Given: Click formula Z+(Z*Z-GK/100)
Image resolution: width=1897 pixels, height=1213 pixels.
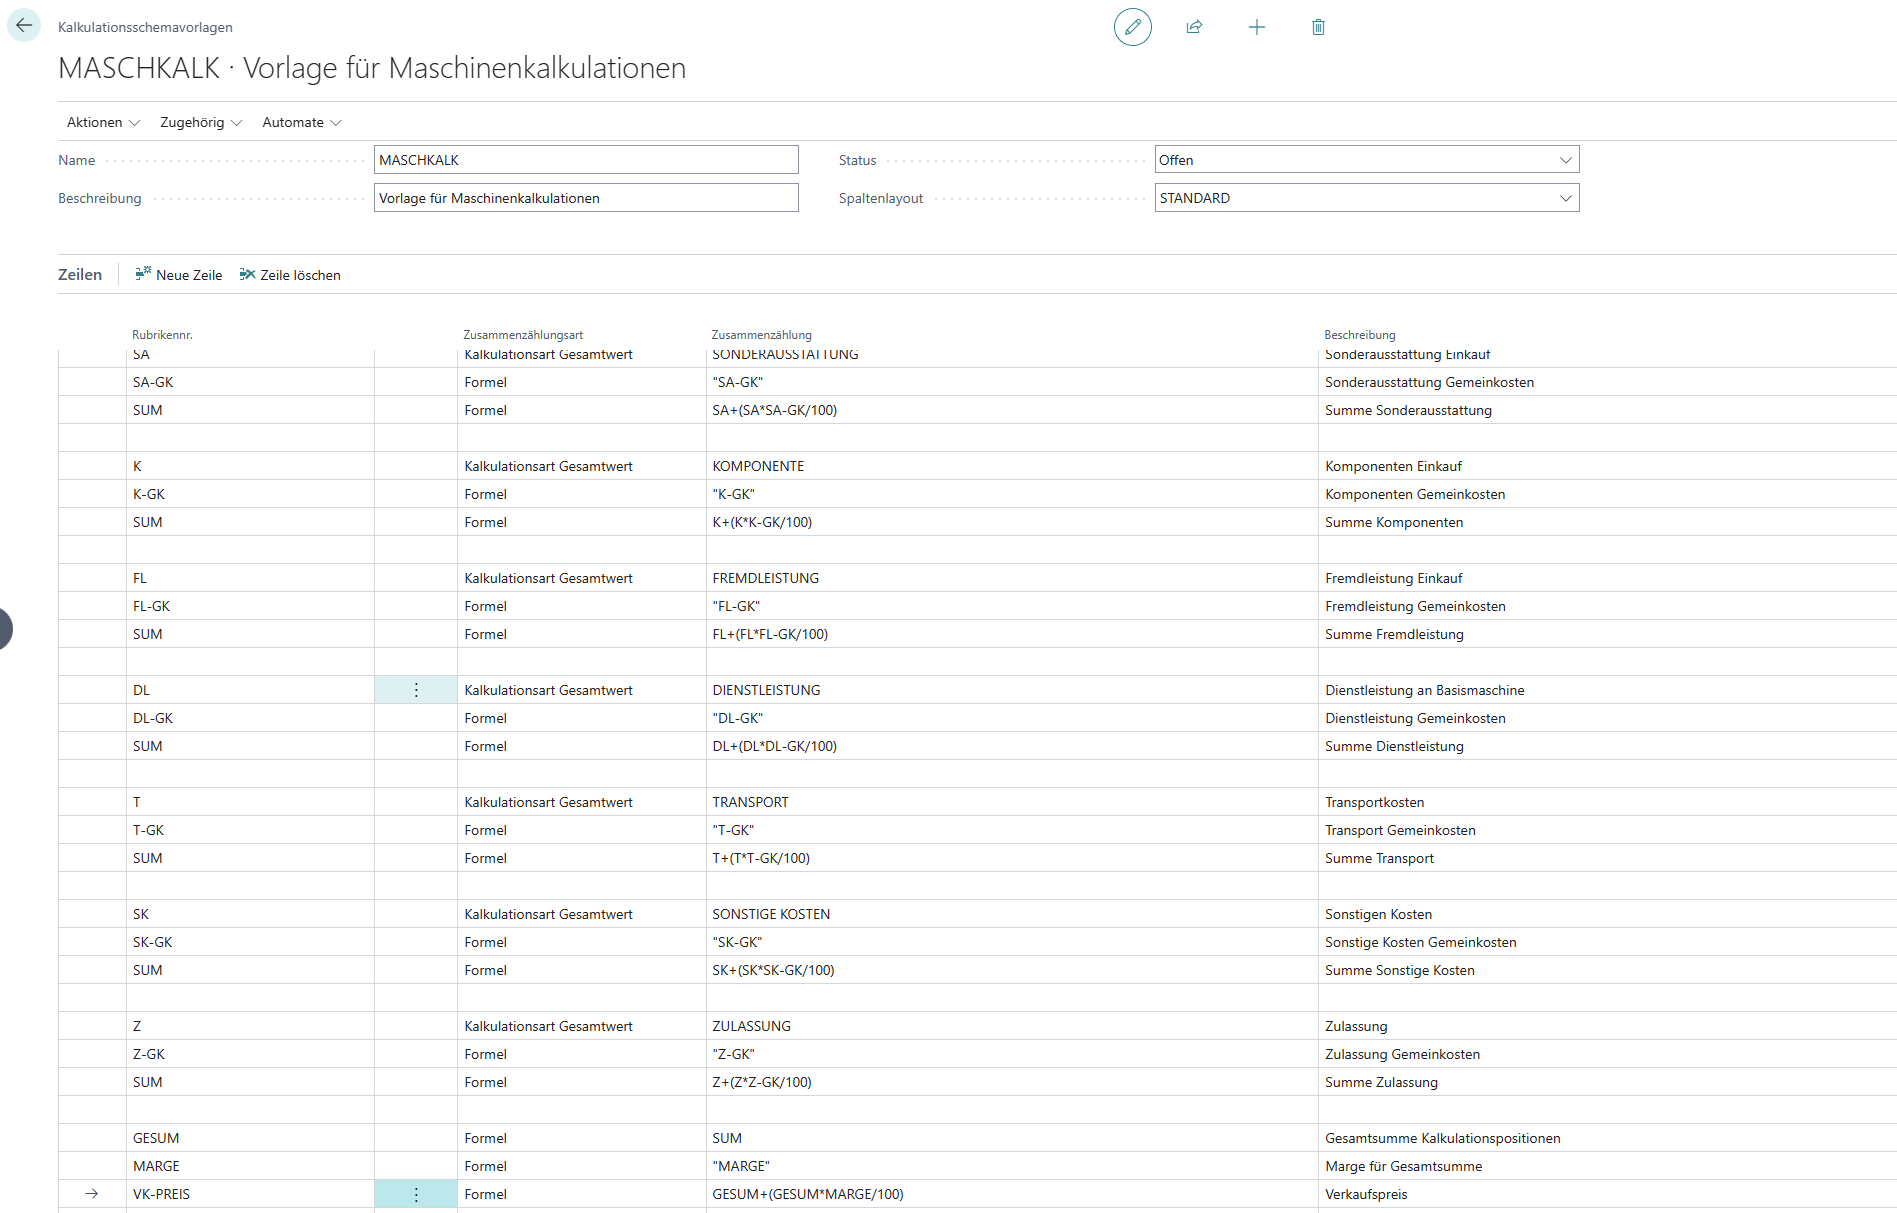Looking at the screenshot, I should pos(762,1082).
